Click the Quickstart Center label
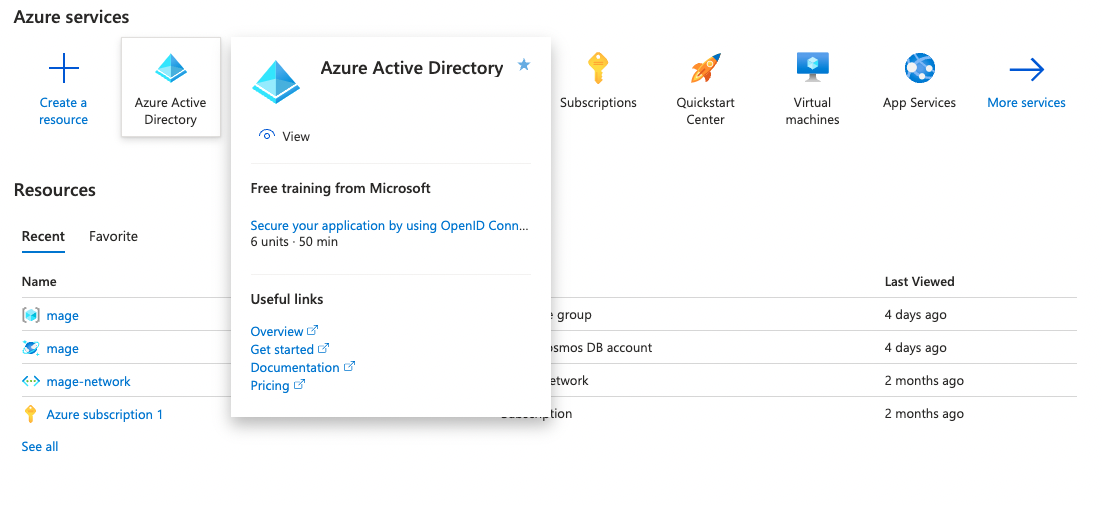Viewport: 1102px width, 505px height. 705,111
